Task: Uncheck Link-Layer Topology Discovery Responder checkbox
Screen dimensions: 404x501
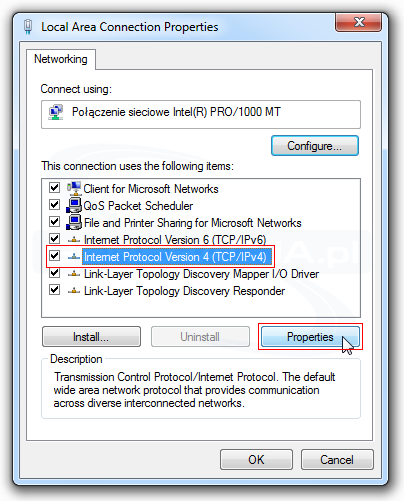Action: 54,290
